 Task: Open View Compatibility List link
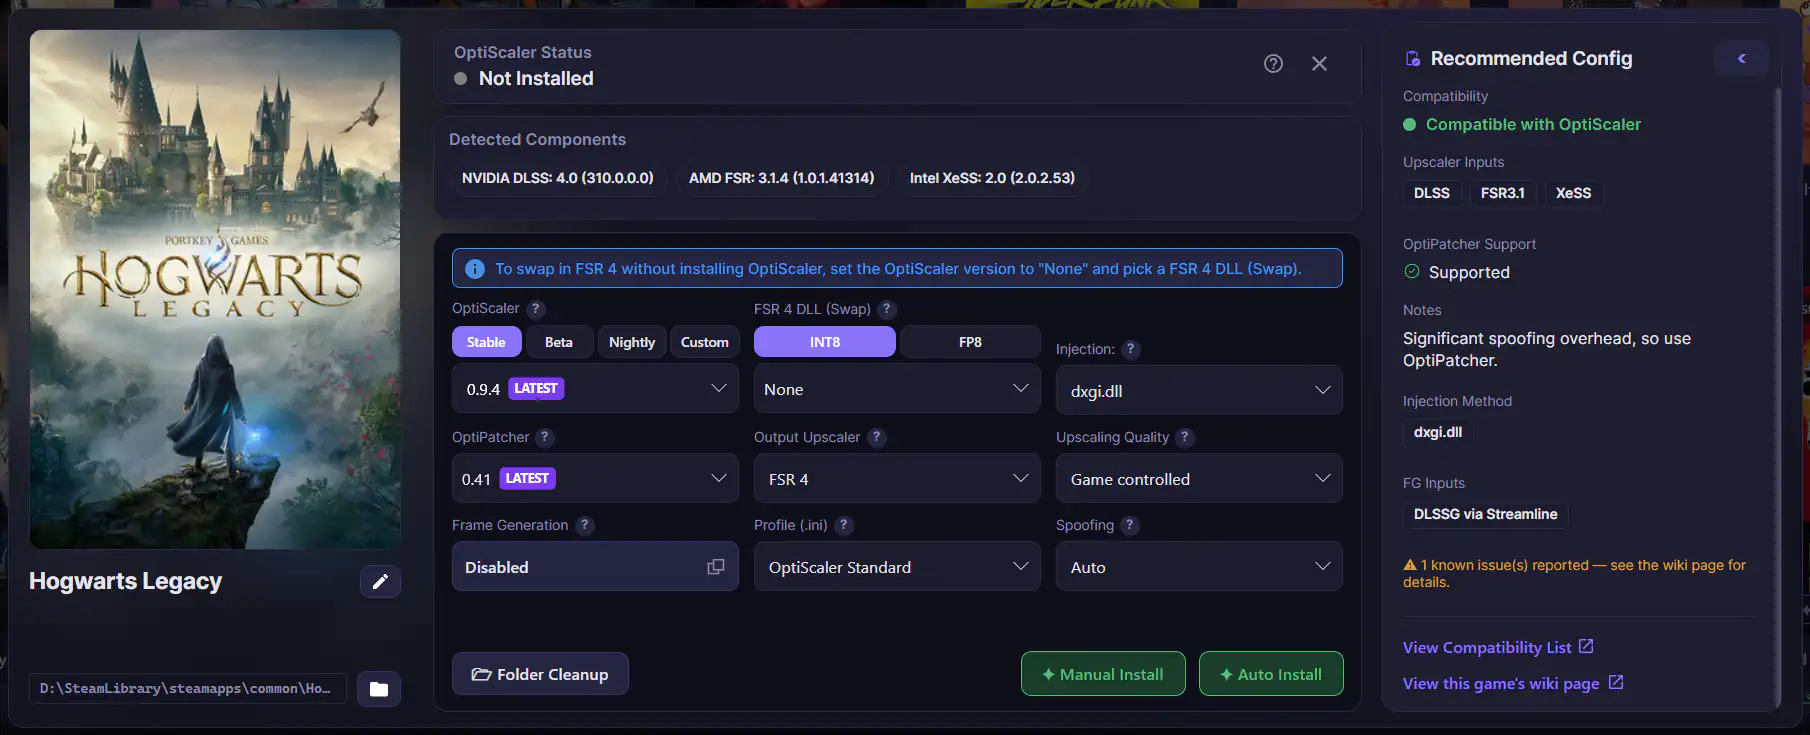1487,648
